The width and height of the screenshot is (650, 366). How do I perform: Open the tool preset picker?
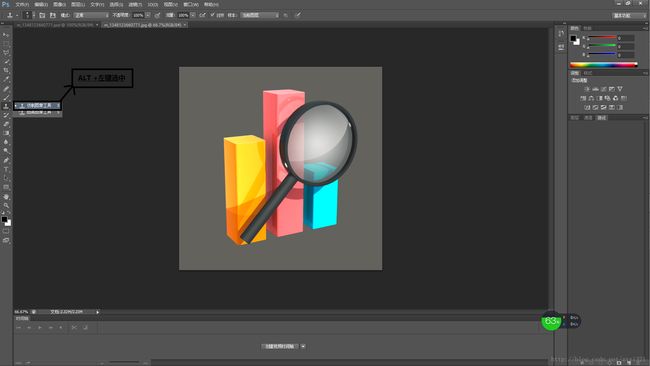tap(12, 15)
